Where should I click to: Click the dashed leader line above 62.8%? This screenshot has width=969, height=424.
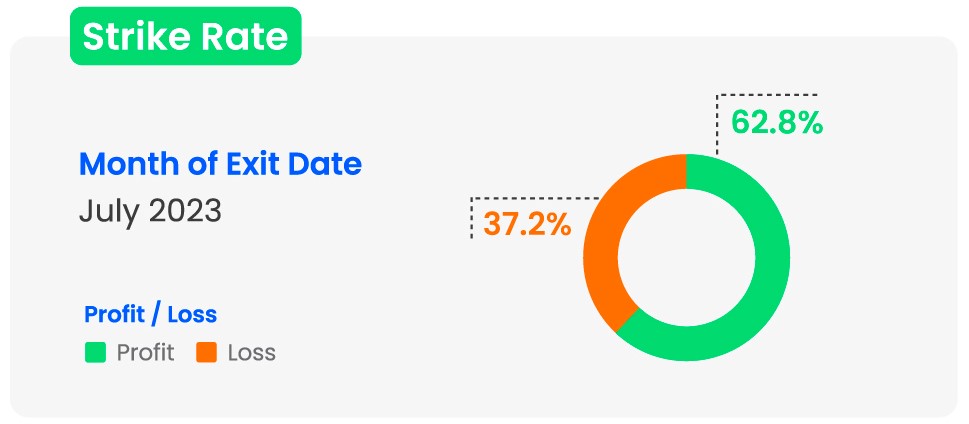pos(766,96)
